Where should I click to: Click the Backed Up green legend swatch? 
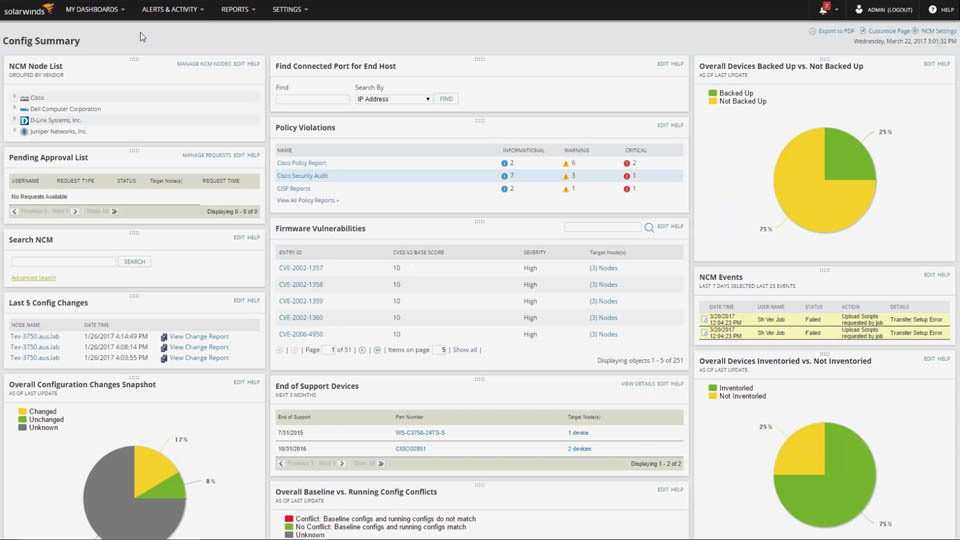pos(713,93)
